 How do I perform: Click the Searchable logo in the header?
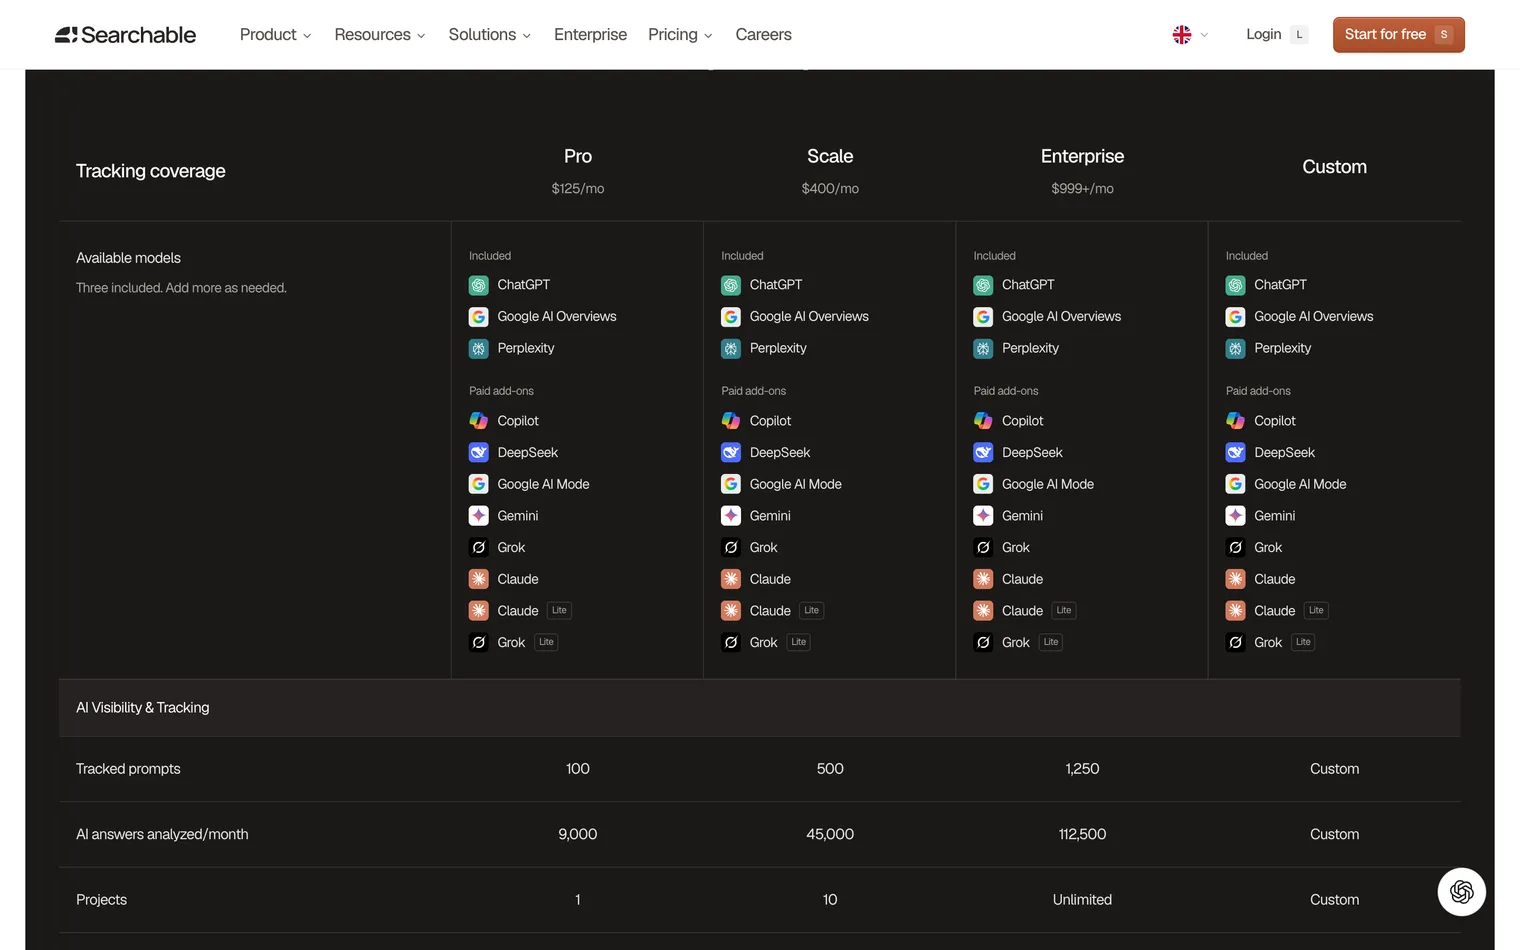[125, 35]
